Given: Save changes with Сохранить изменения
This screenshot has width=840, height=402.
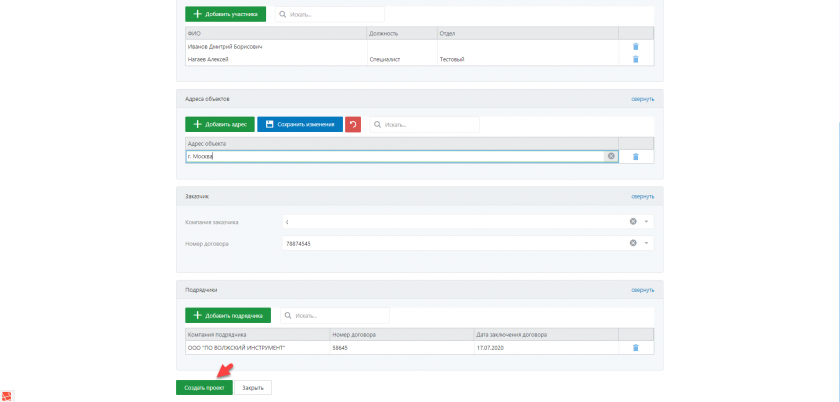Looking at the screenshot, I should [x=300, y=125].
